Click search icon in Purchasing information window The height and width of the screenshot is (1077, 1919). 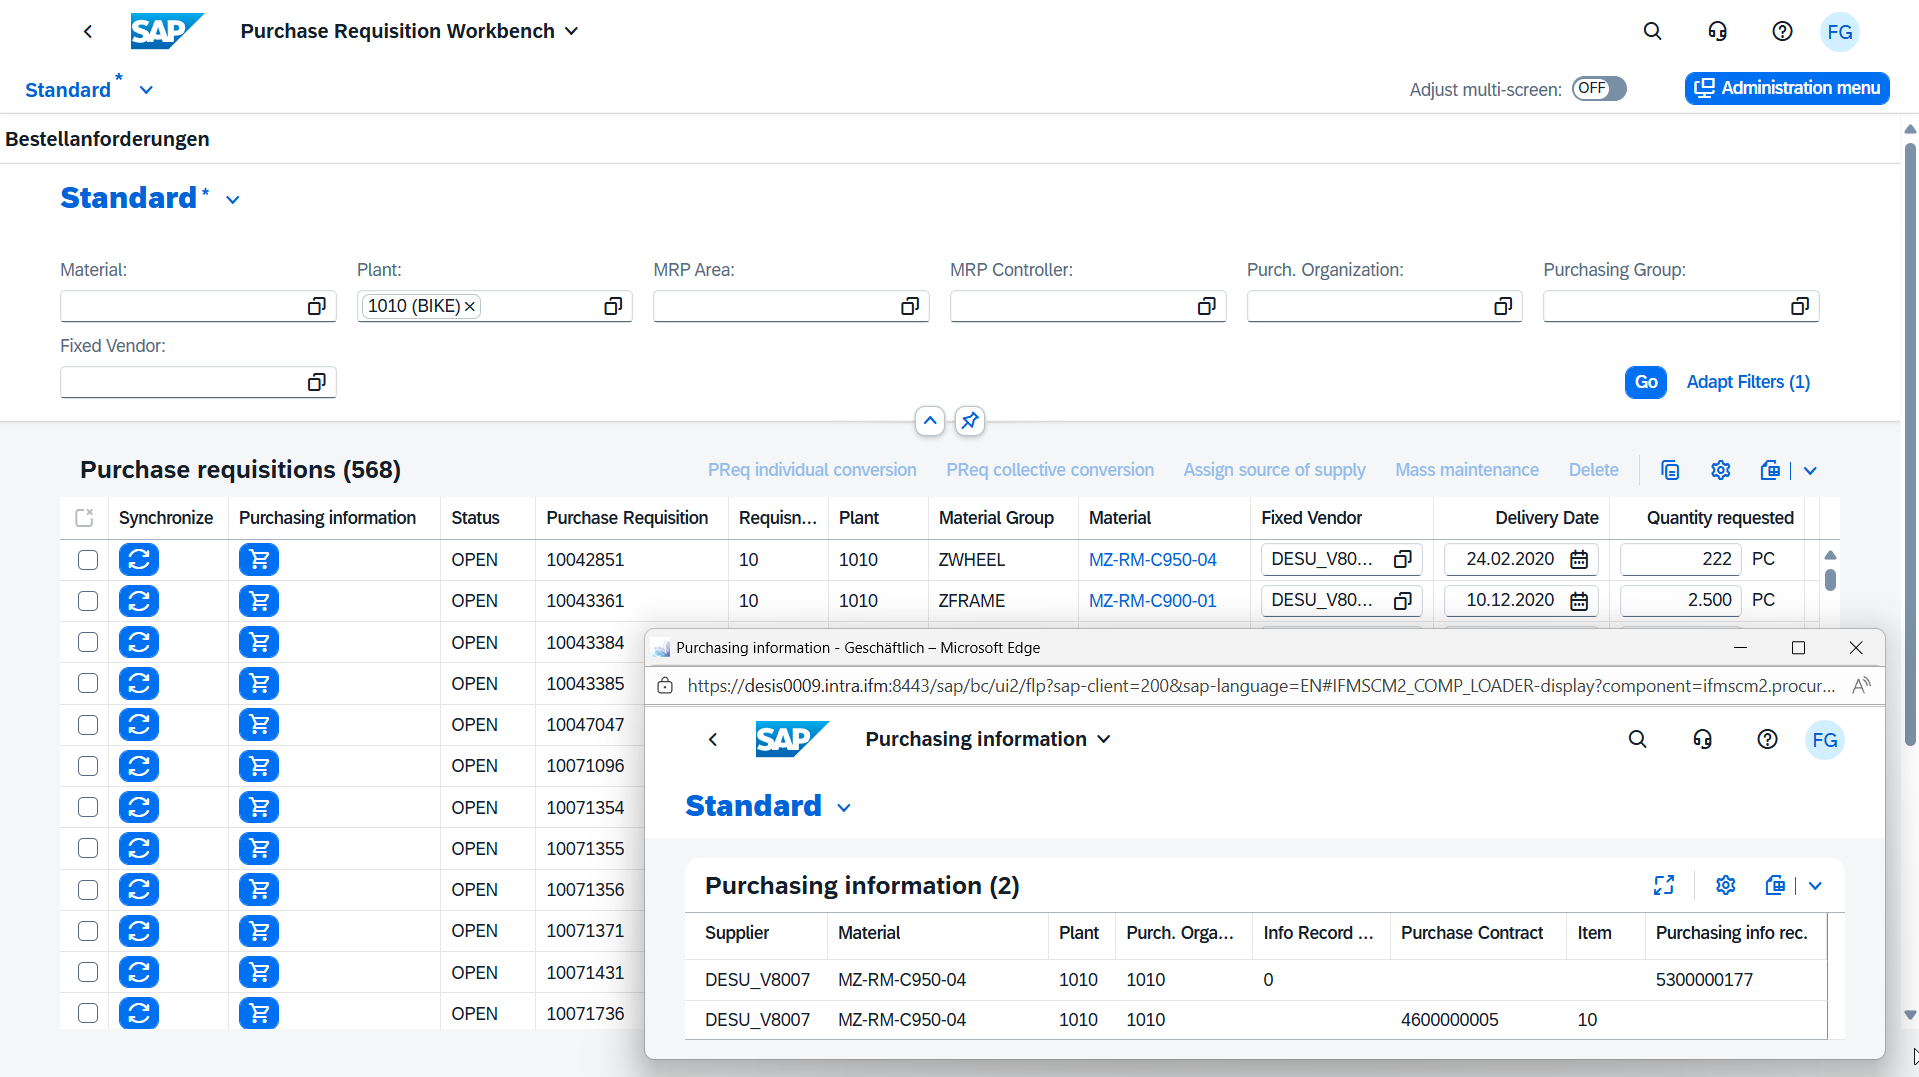pyautogui.click(x=1637, y=739)
